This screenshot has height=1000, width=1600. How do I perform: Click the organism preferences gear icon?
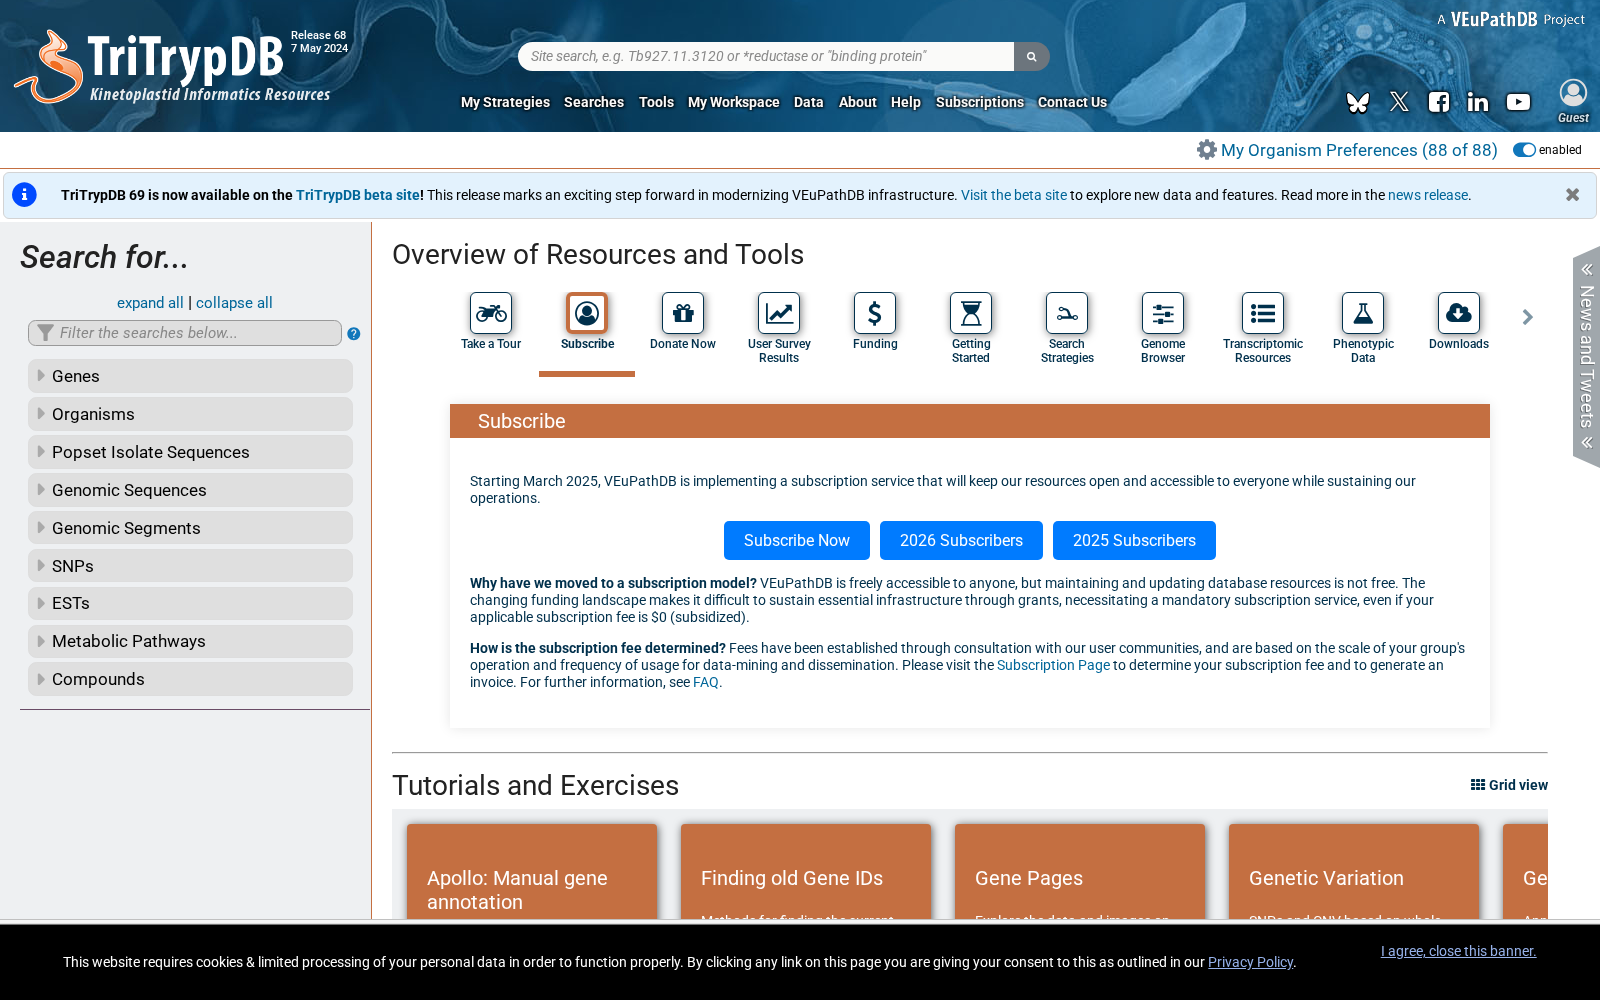[1207, 150]
